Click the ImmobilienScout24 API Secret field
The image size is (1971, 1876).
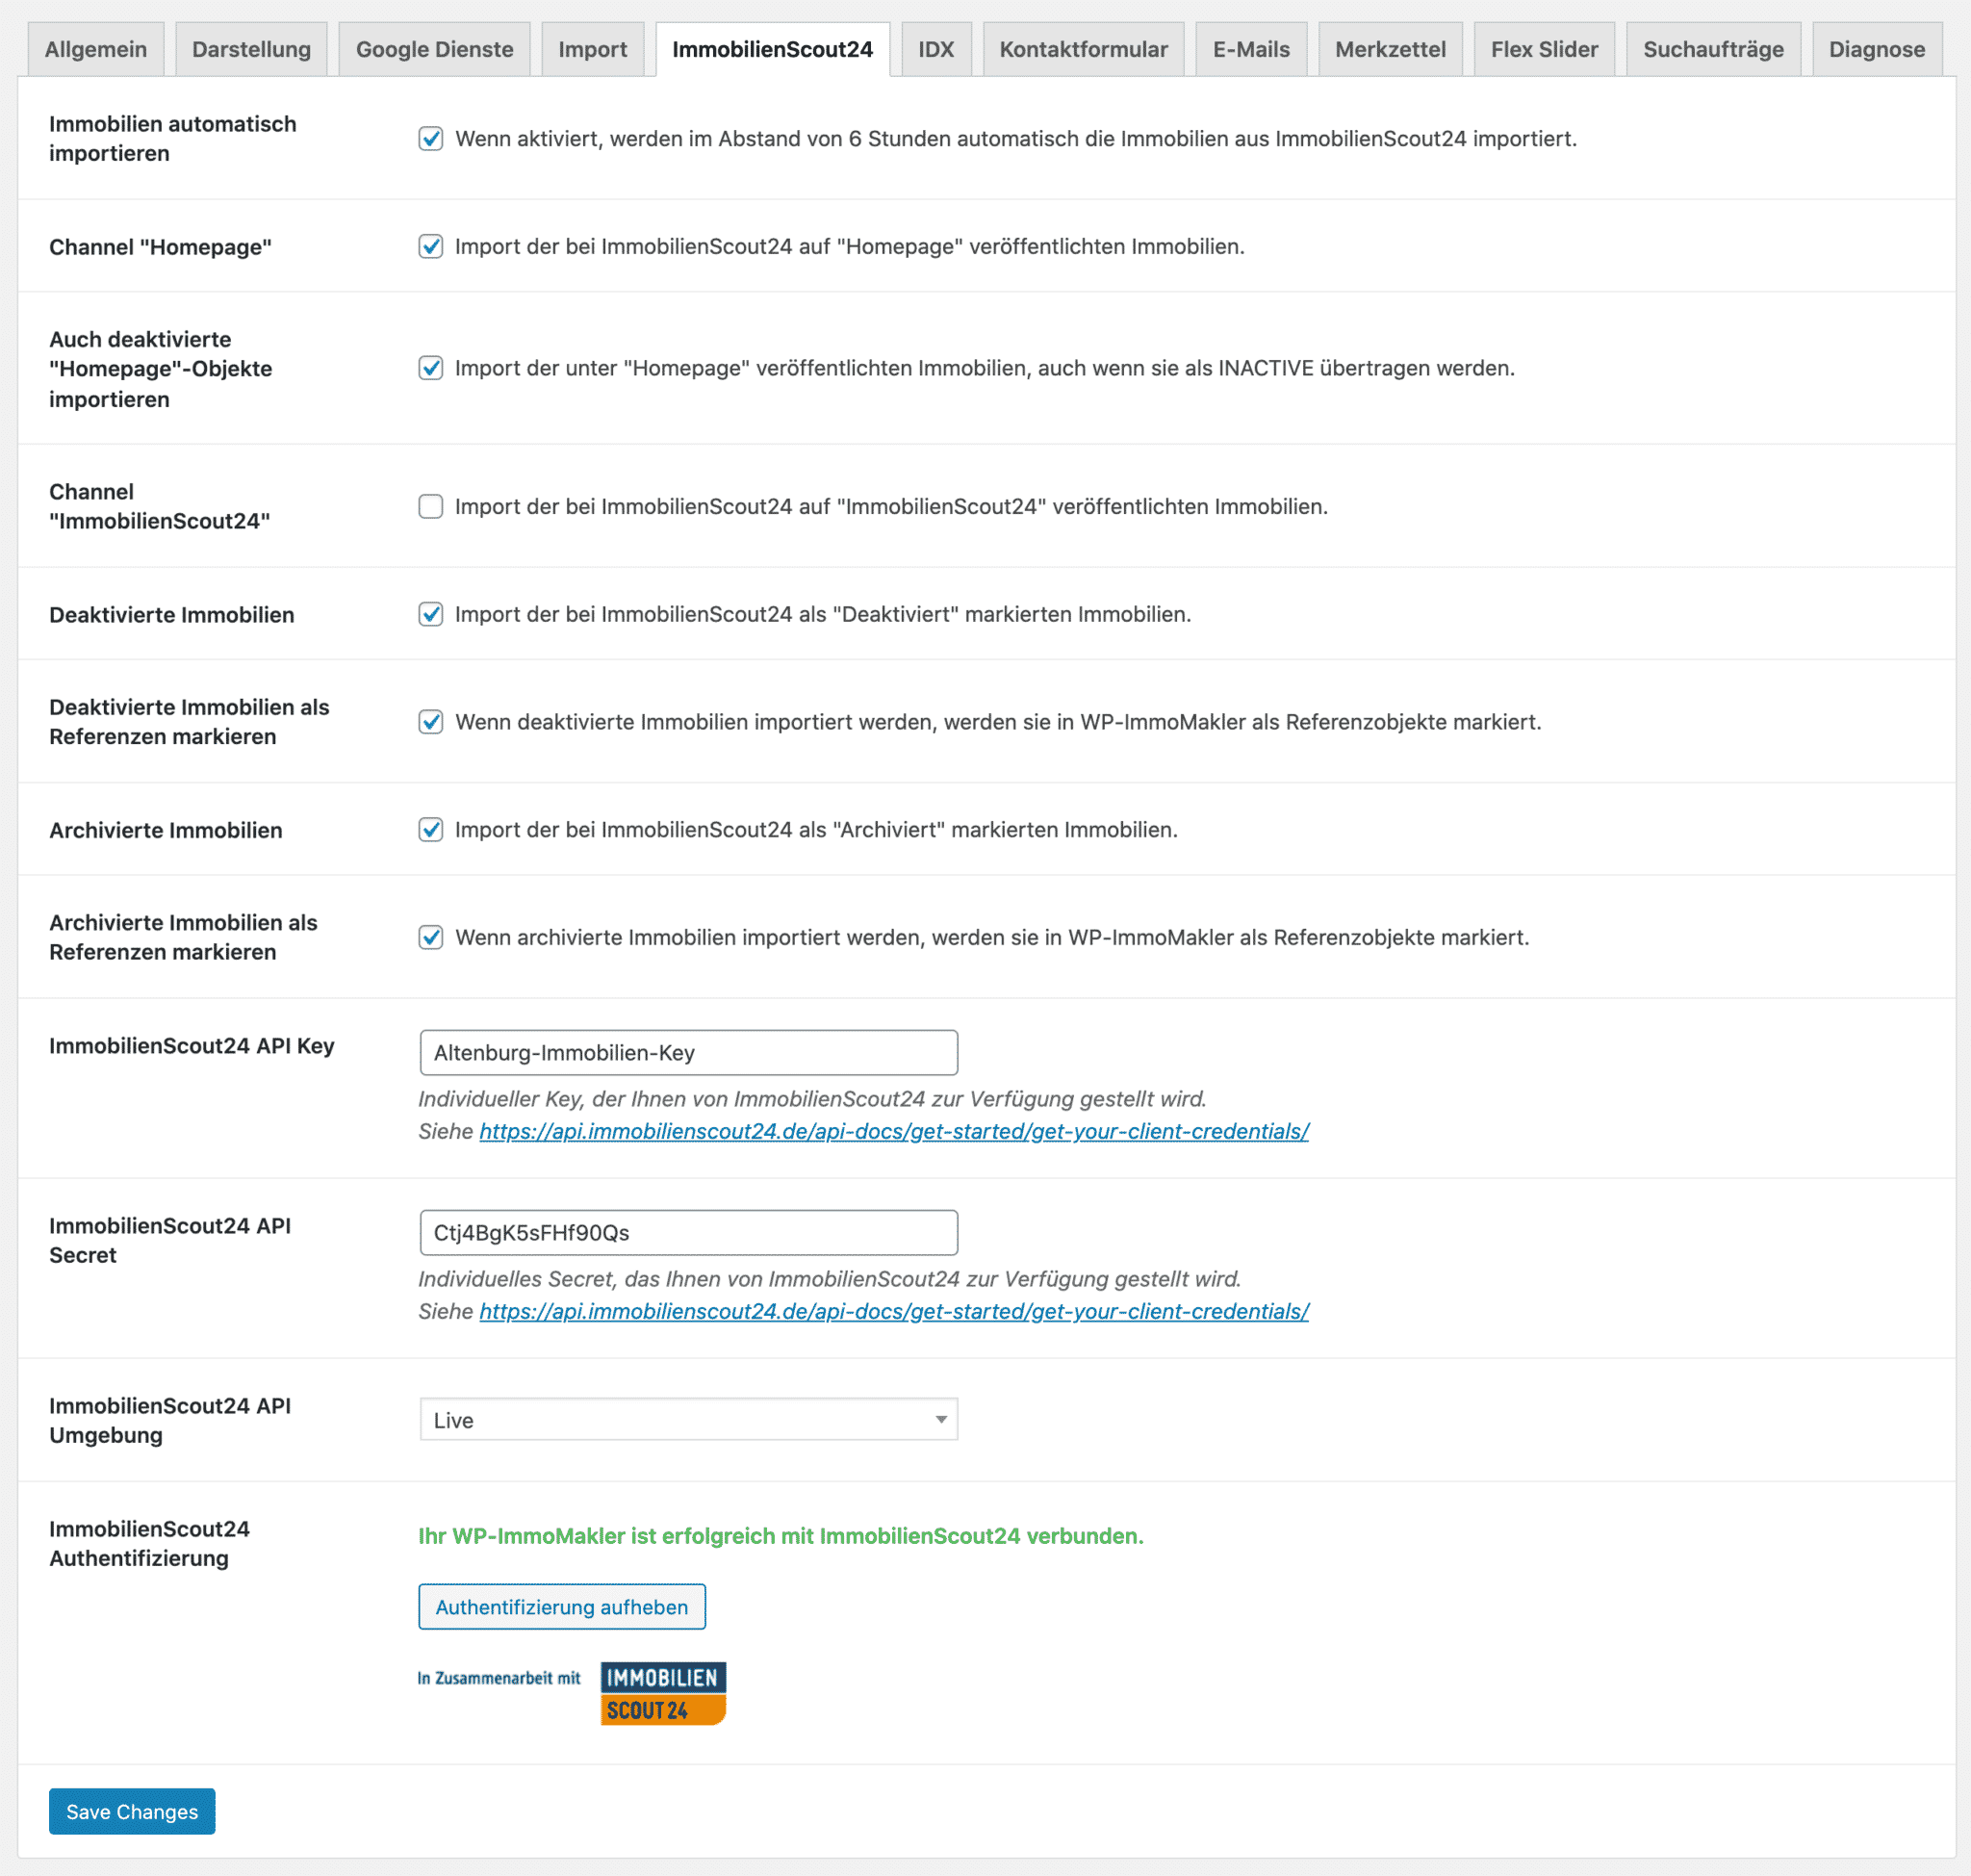[x=688, y=1232]
